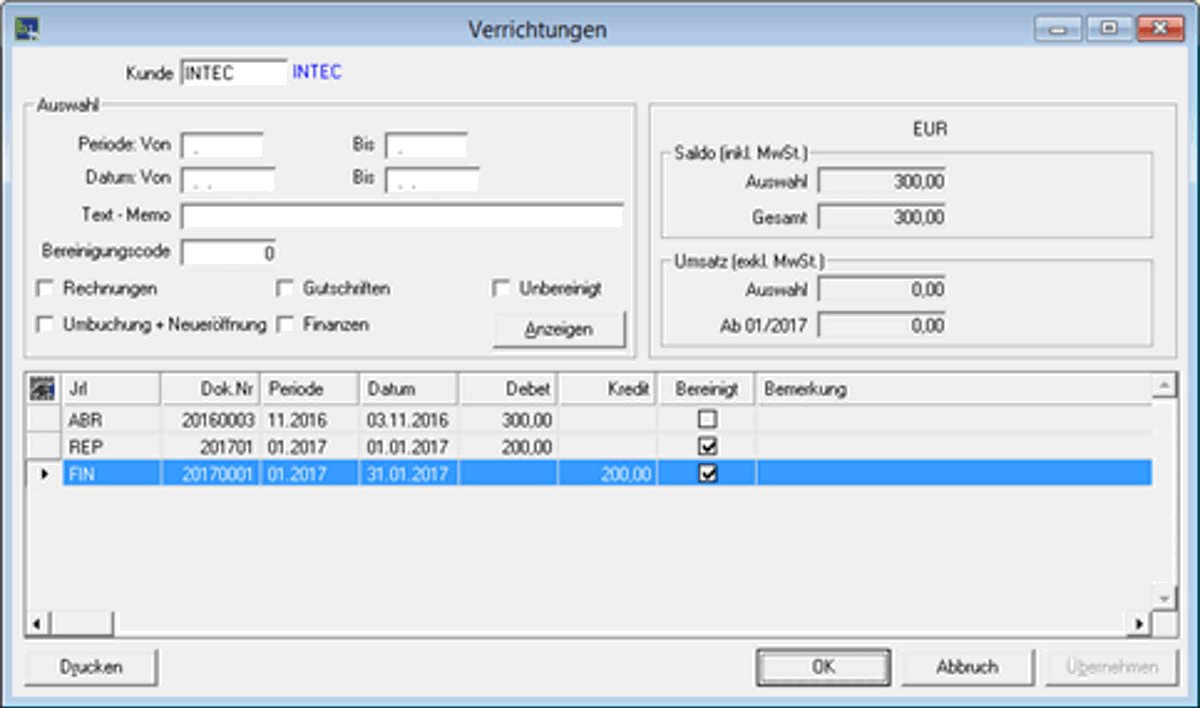Click the horizontal scrollbar thumb
This screenshot has width=1200, height=708.
click(81, 624)
